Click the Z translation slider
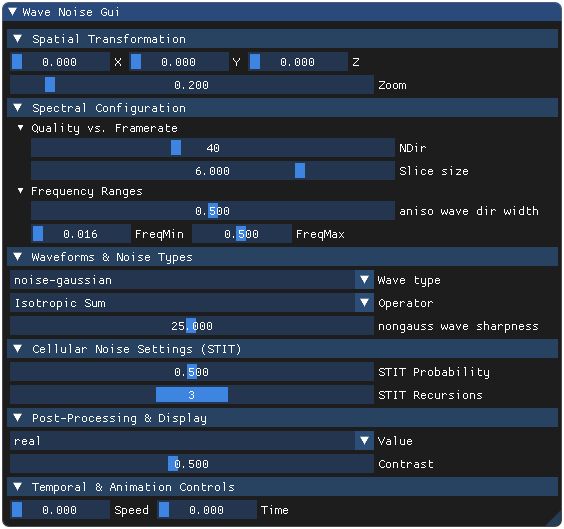The width and height of the screenshot is (564, 529). click(298, 62)
